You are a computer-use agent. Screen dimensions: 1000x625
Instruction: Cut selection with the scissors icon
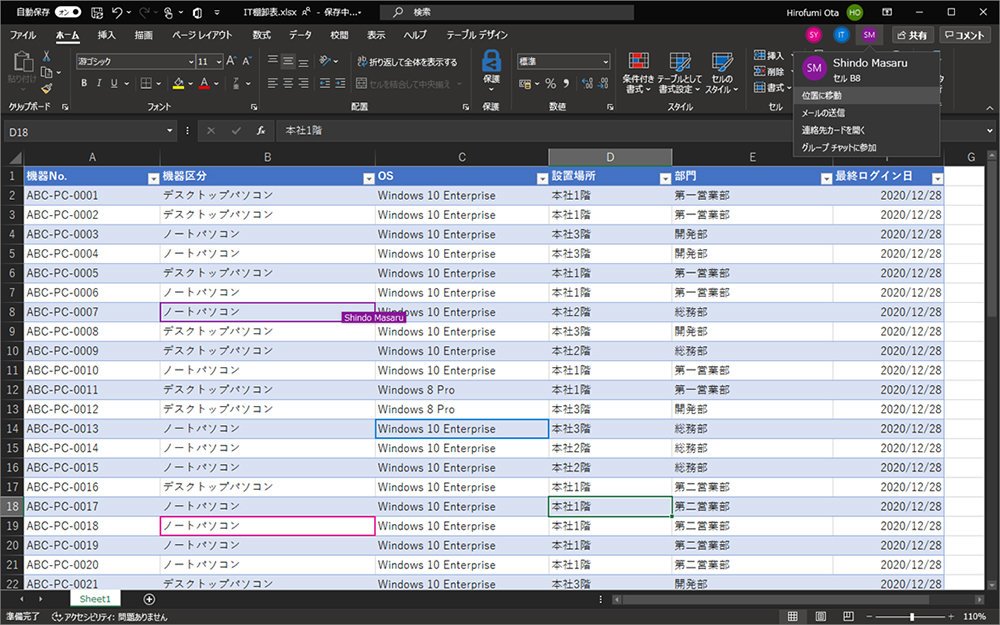coord(46,57)
